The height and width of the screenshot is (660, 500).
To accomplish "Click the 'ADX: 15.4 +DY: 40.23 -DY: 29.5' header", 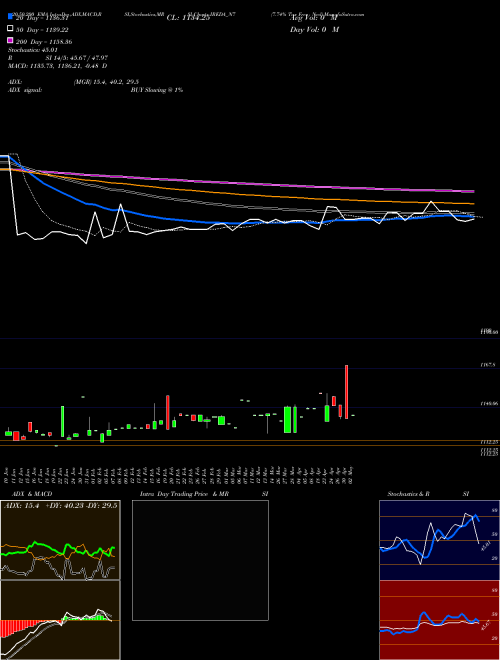I will coord(60,505).
